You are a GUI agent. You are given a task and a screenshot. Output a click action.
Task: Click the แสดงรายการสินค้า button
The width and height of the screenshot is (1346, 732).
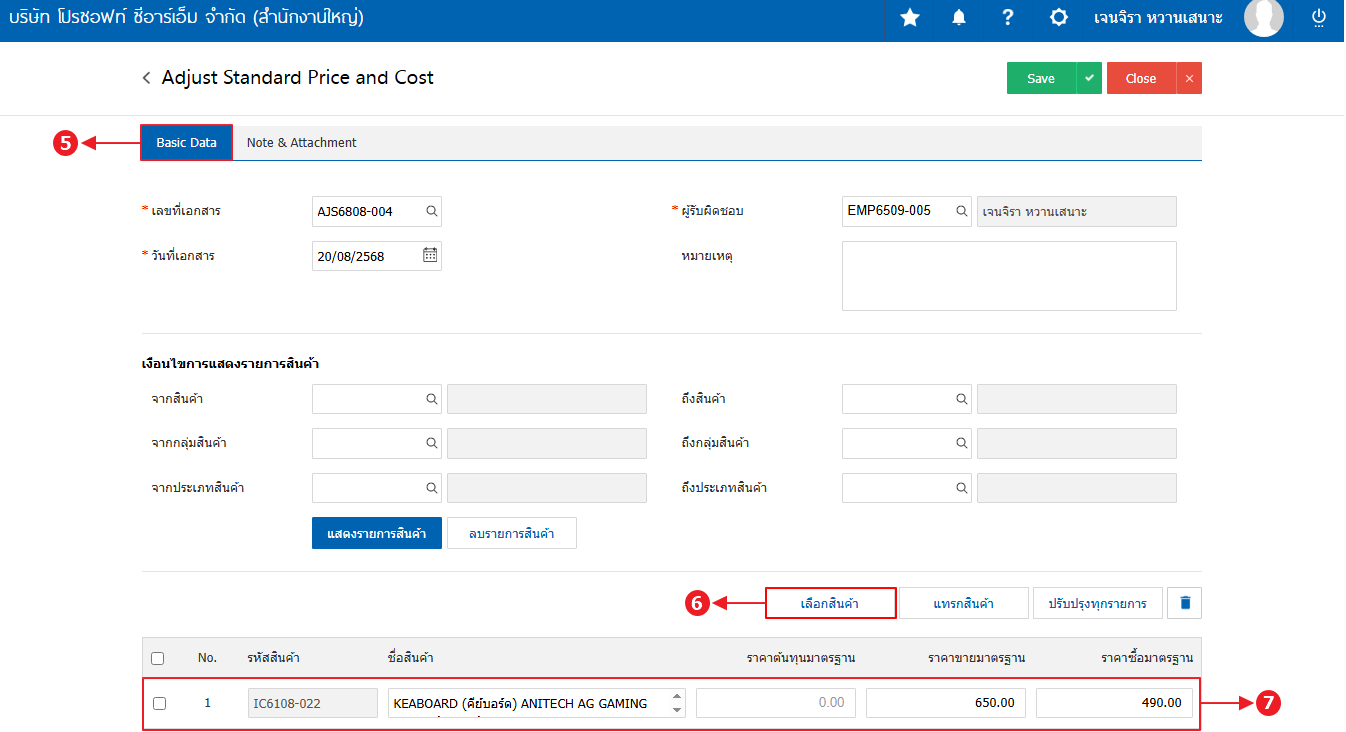[x=376, y=533]
